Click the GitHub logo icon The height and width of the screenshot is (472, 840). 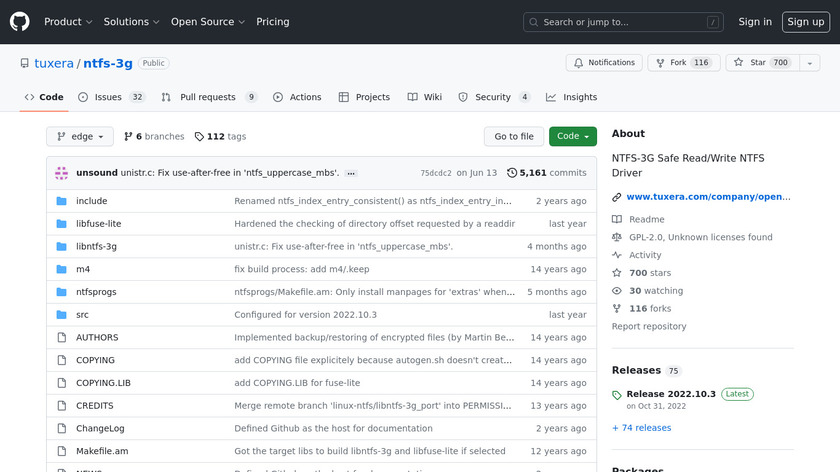click(x=20, y=21)
